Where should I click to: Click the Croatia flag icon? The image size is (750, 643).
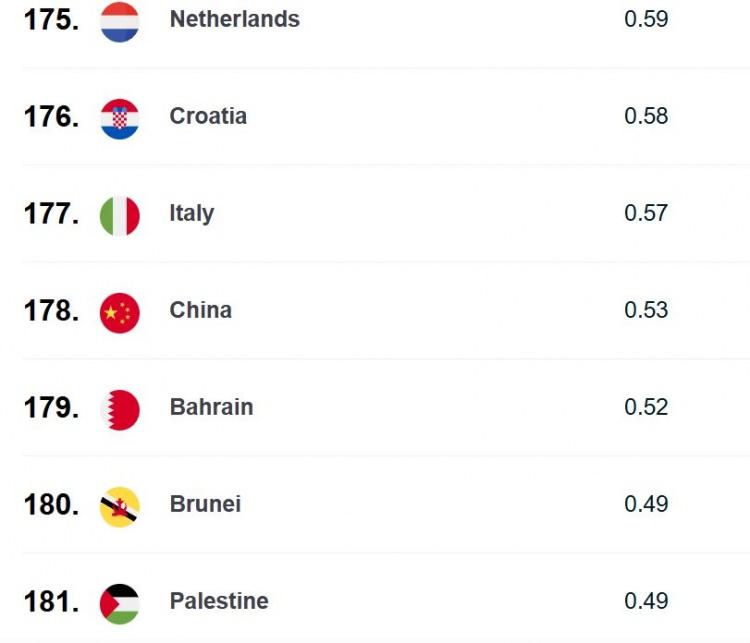pos(120,119)
